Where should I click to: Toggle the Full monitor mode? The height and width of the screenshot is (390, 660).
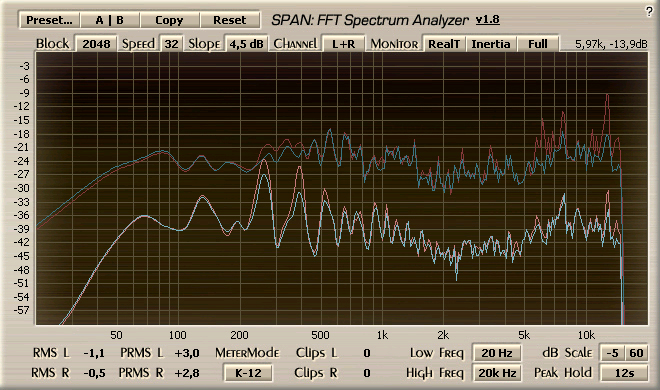pos(538,44)
